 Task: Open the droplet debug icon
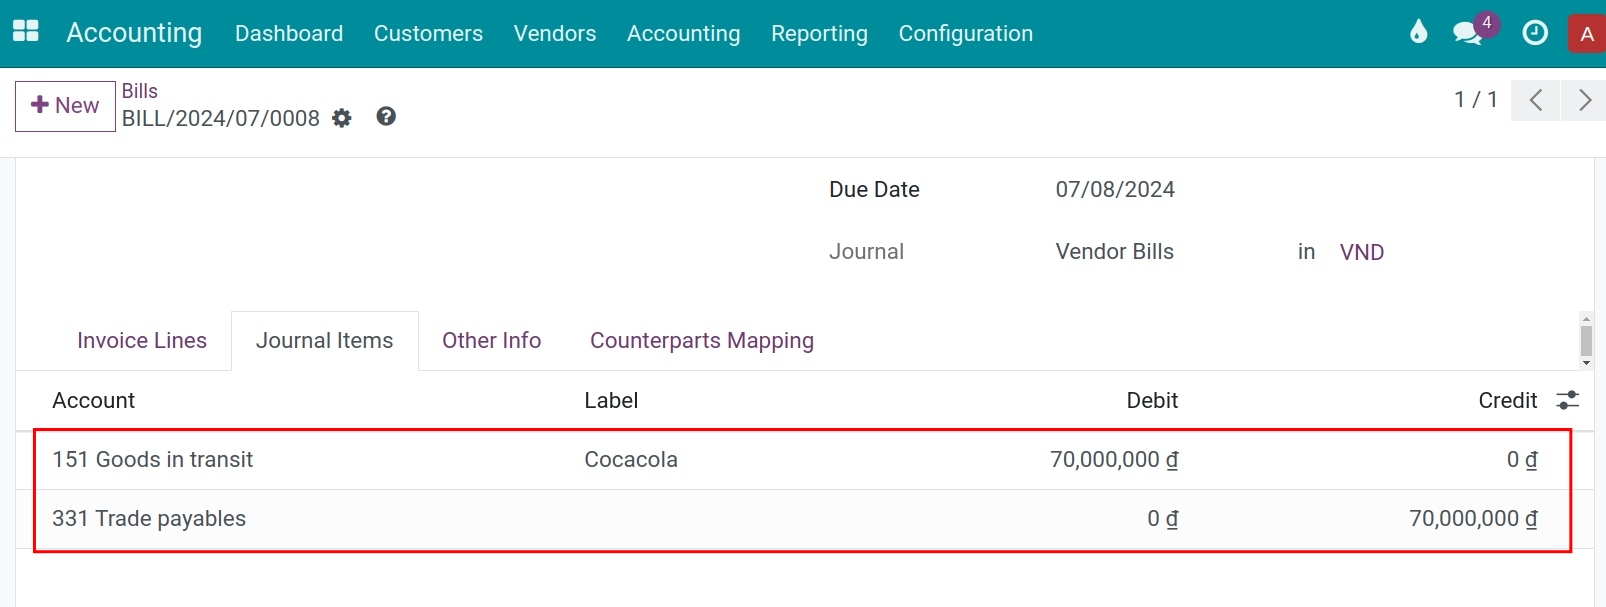[1418, 32]
